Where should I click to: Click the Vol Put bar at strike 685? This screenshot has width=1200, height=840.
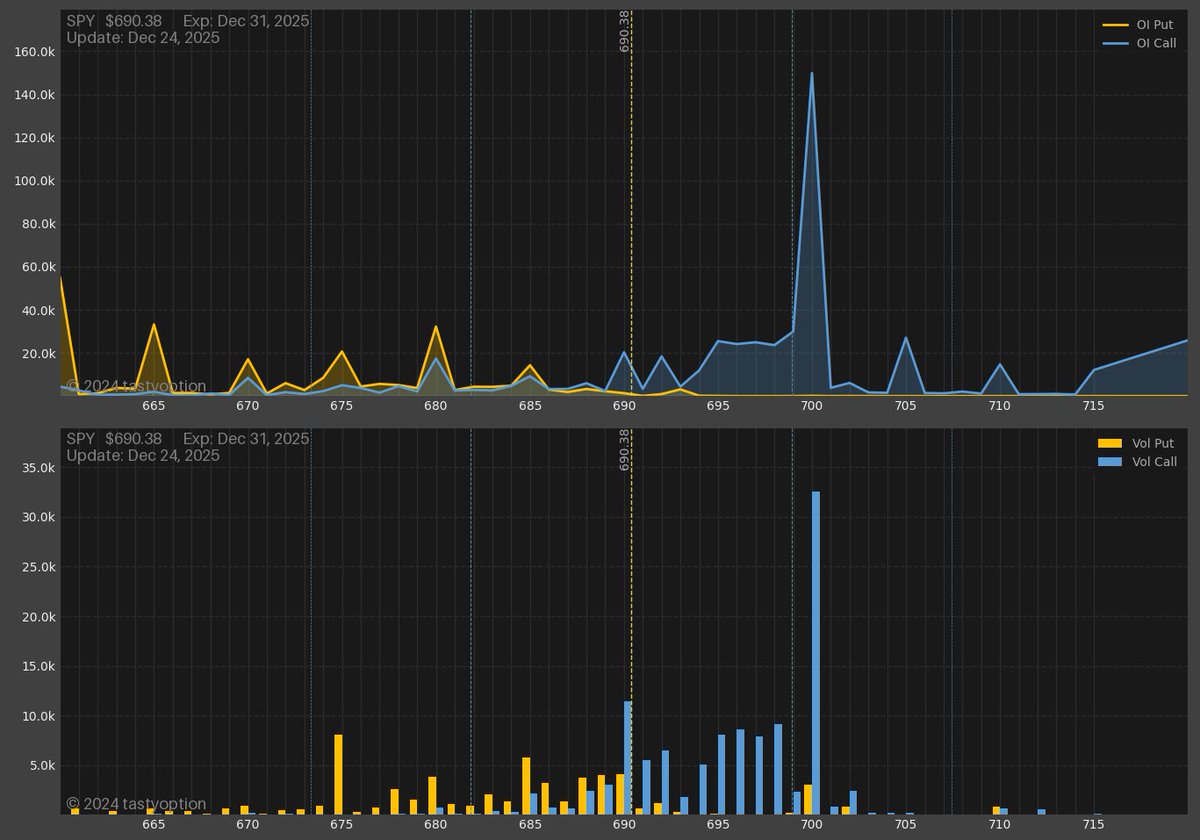point(526,786)
